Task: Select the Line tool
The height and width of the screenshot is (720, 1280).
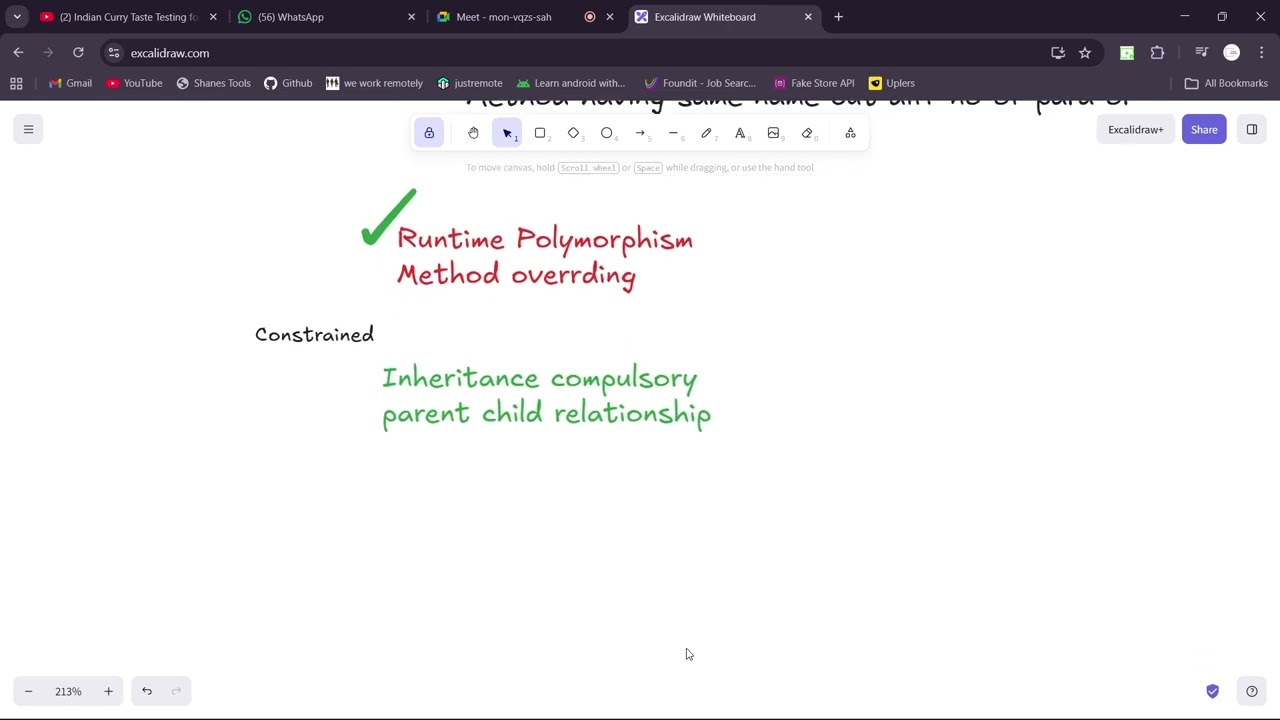Action: click(673, 133)
